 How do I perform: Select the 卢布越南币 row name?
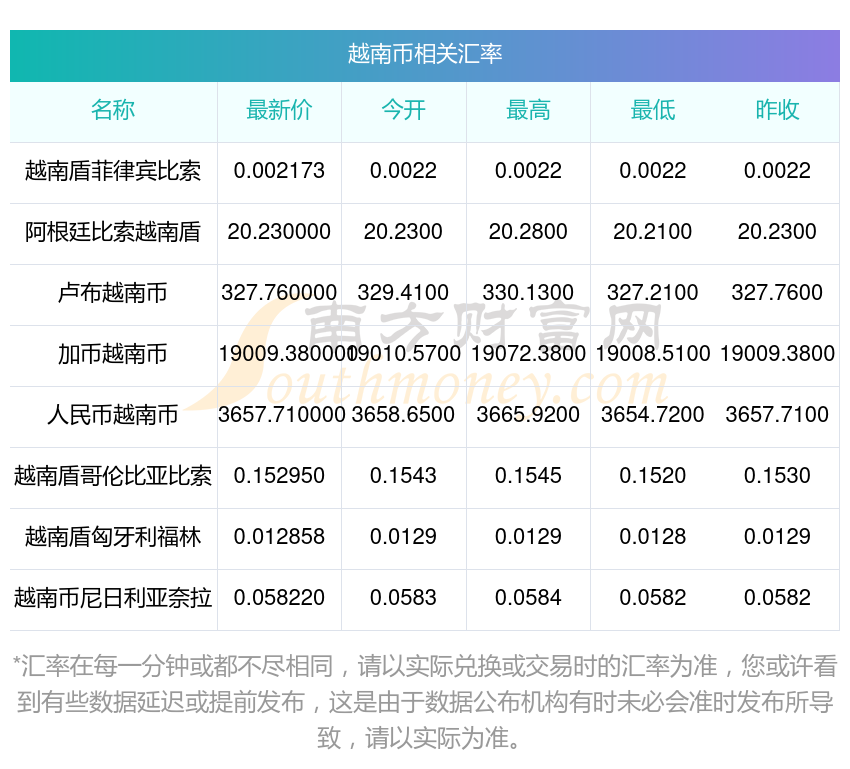(113, 293)
